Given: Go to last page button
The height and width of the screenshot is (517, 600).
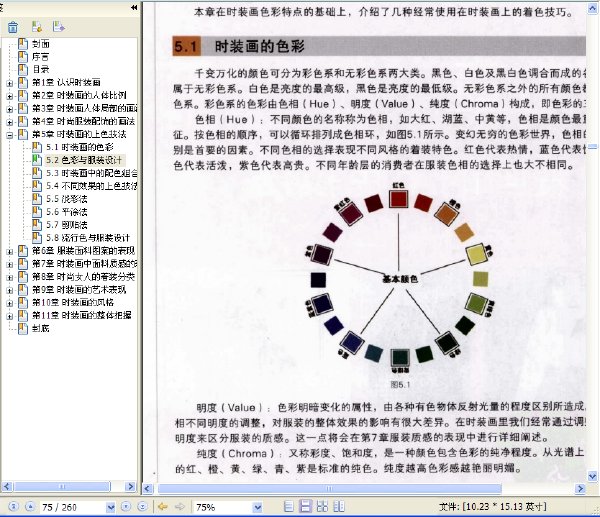Looking at the screenshot, I should point(142,507).
